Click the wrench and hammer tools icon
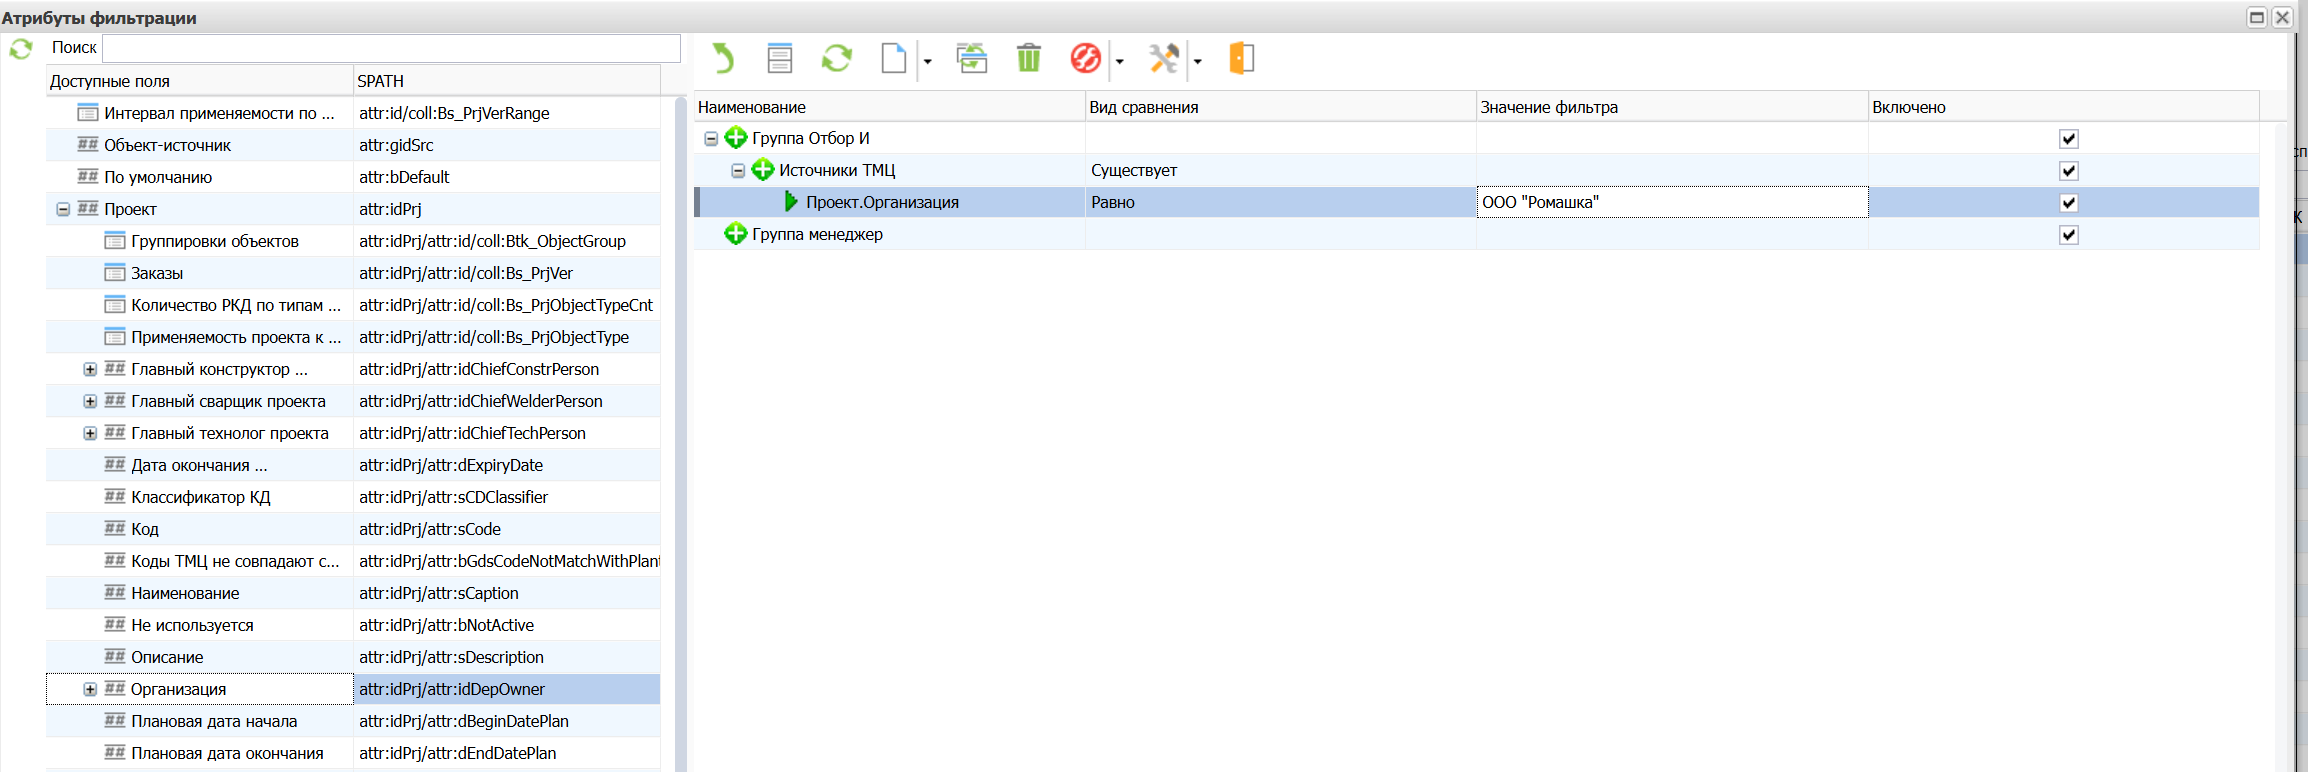 click(1163, 59)
